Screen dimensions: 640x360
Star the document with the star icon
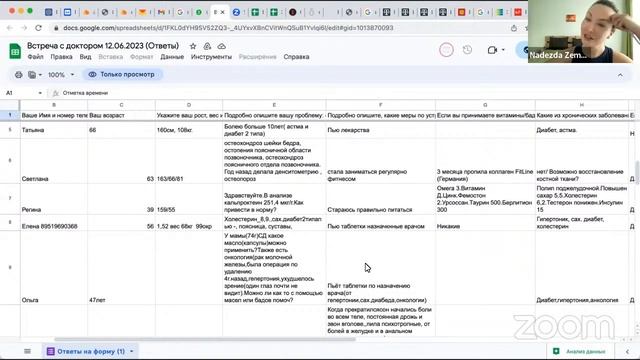pyautogui.click(x=193, y=46)
